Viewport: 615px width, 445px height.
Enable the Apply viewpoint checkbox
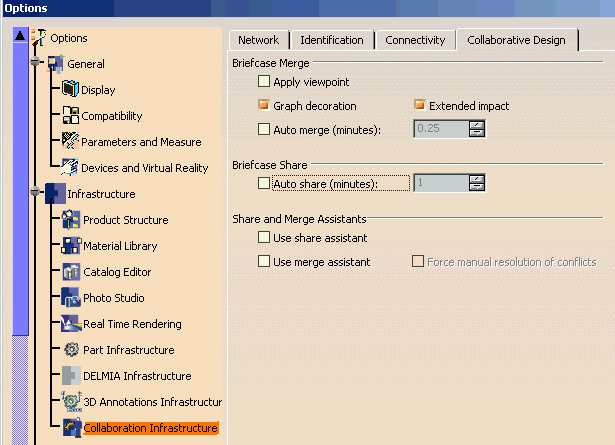tap(264, 82)
